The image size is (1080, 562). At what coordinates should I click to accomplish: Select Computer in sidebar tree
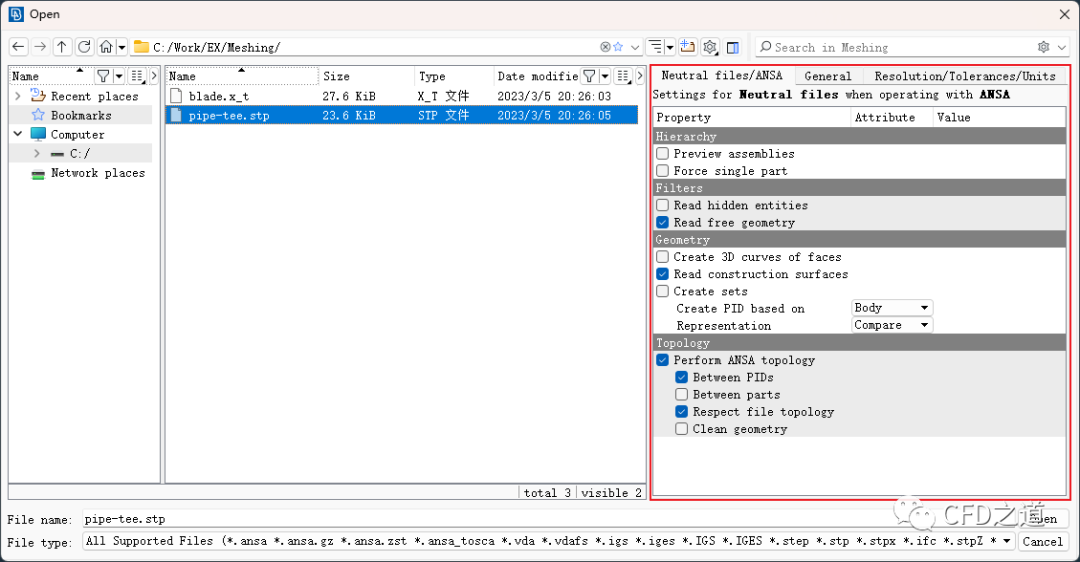click(x=77, y=134)
